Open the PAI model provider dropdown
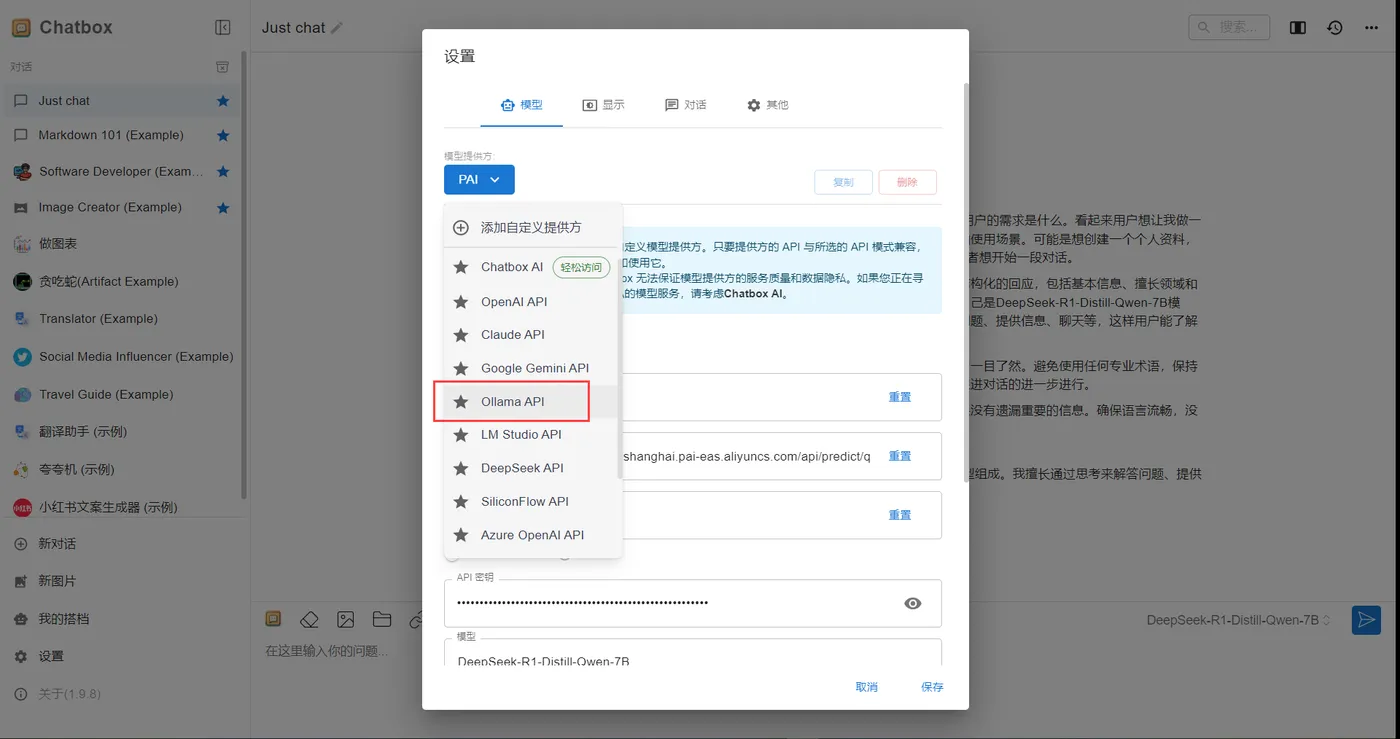 click(x=479, y=180)
